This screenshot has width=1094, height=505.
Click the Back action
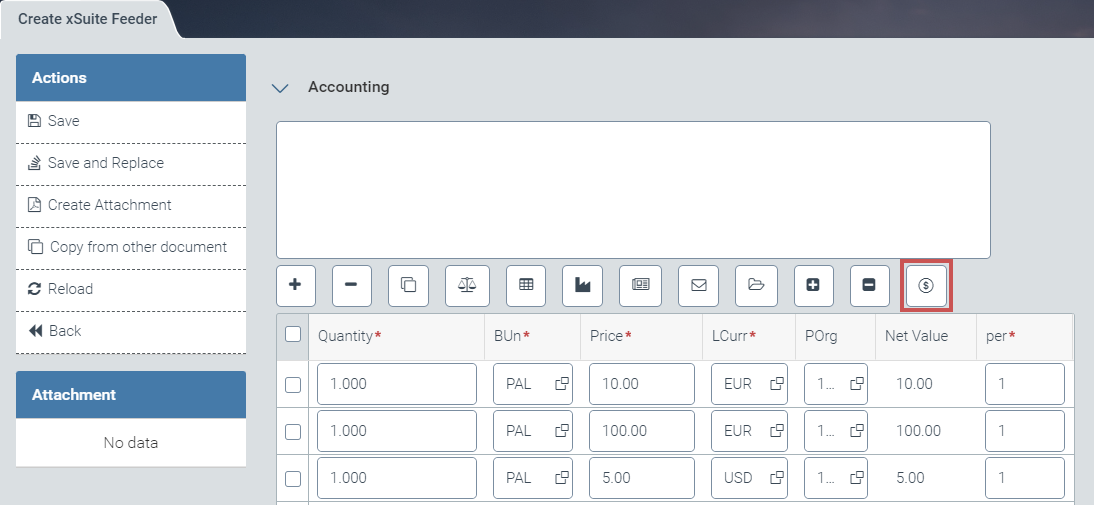pyautogui.click(x=65, y=331)
